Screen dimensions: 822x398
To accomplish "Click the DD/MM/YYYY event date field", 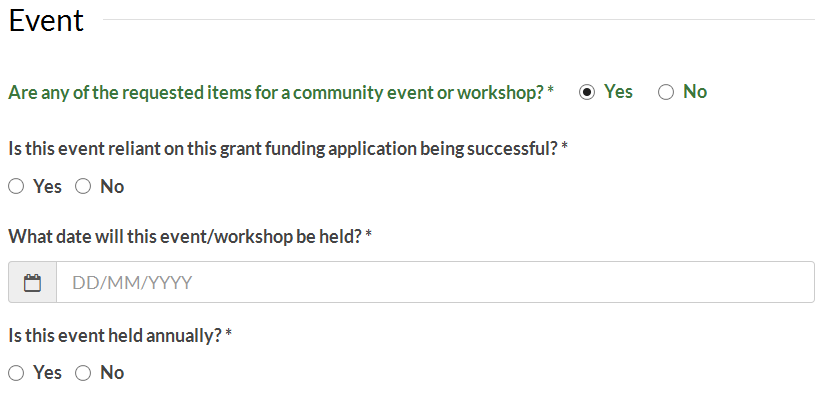I will click(435, 283).
